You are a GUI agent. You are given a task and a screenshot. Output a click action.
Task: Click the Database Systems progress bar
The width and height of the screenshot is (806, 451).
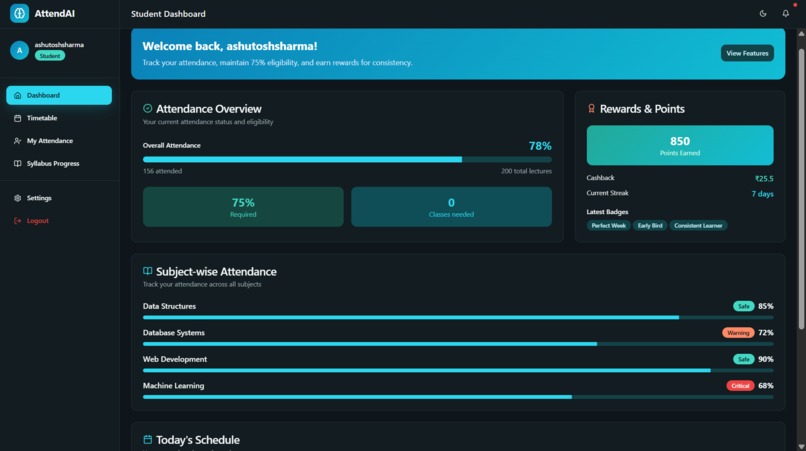pos(458,344)
